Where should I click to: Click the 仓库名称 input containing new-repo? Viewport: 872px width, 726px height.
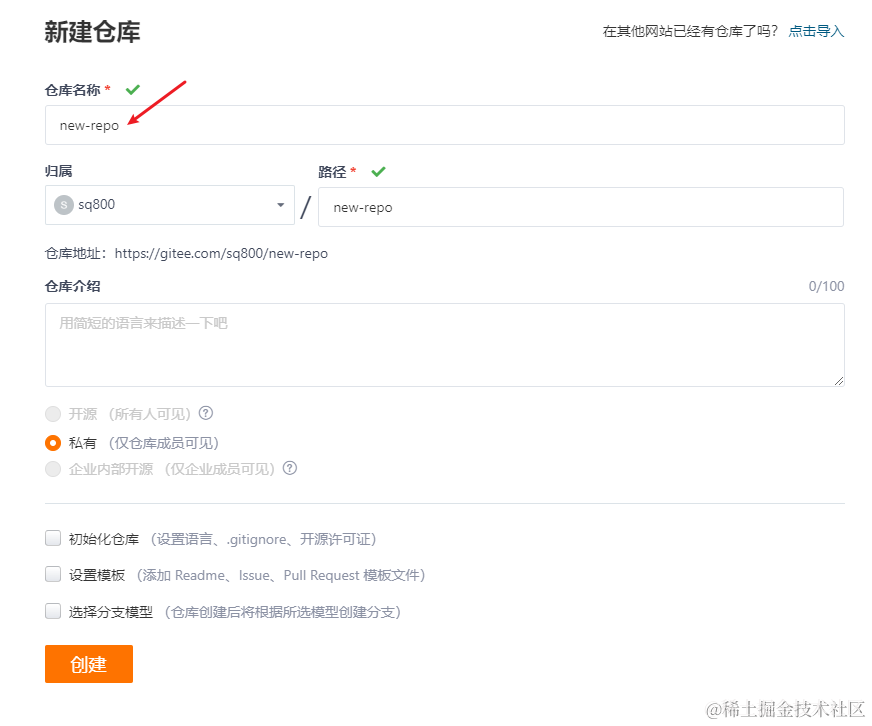tap(444, 125)
